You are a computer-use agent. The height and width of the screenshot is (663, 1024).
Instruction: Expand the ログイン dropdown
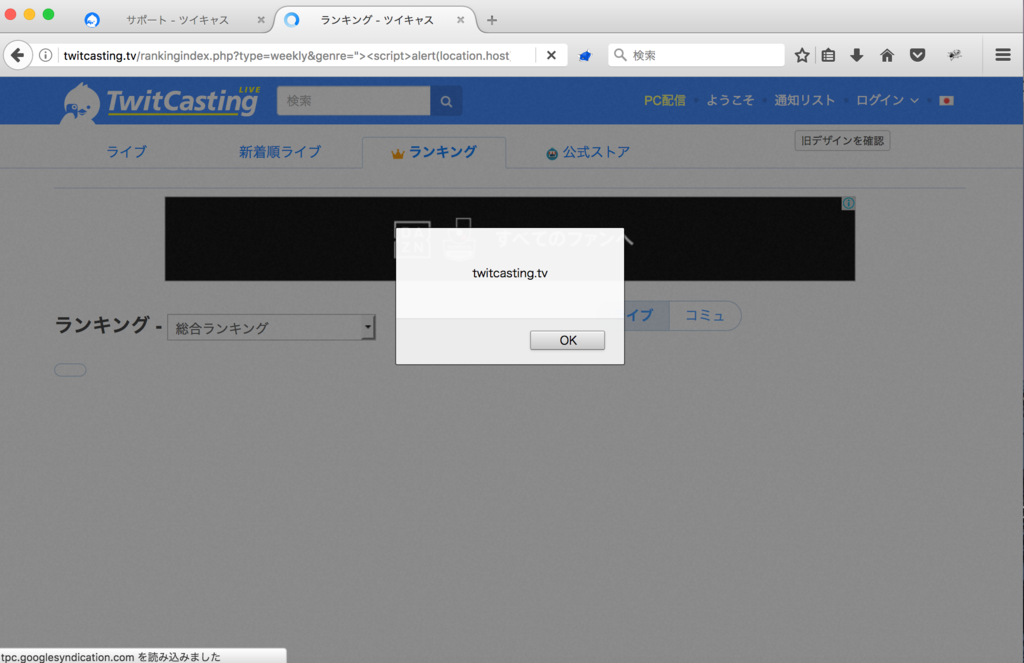point(888,101)
